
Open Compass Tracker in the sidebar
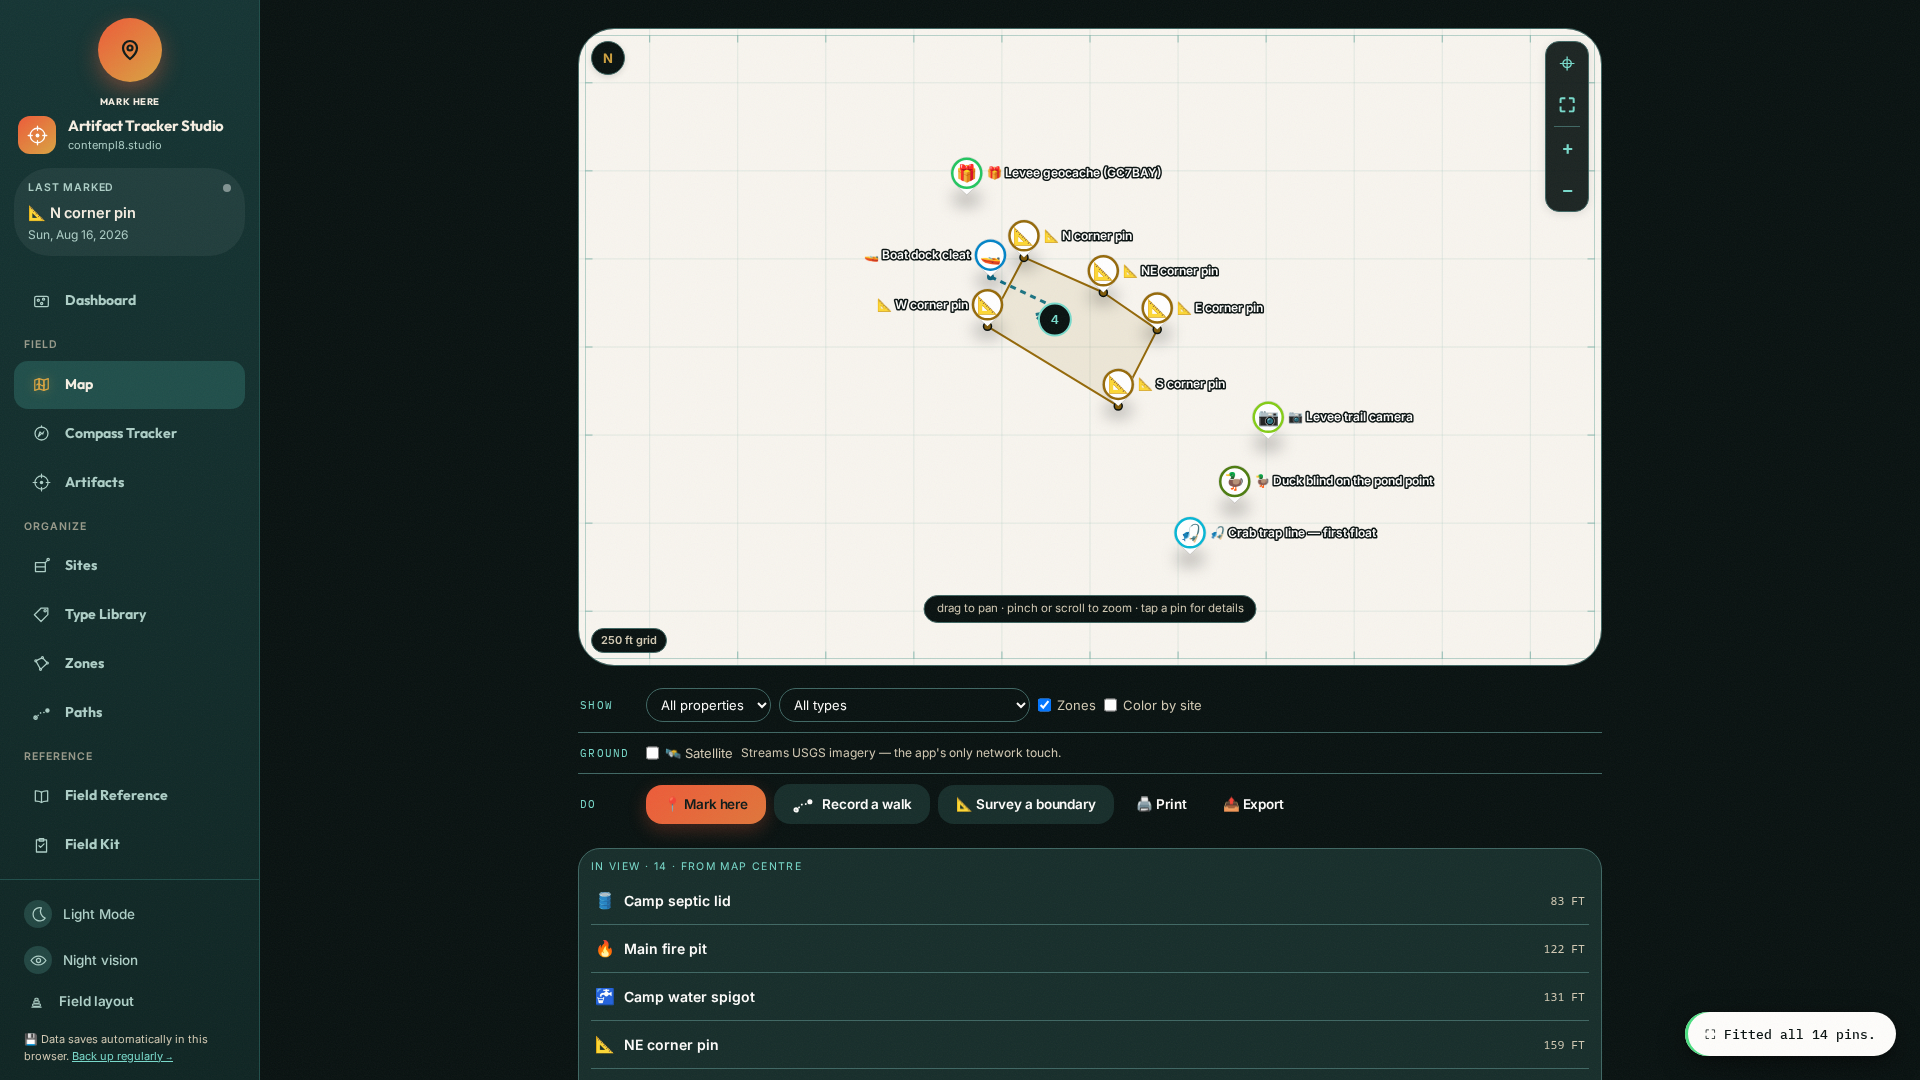[129, 434]
